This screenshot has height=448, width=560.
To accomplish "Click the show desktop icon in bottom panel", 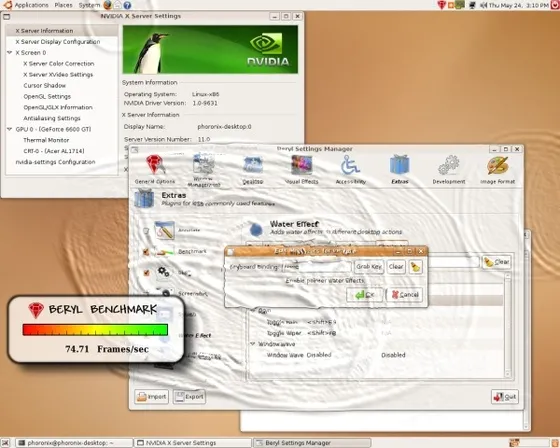I will (5, 443).
